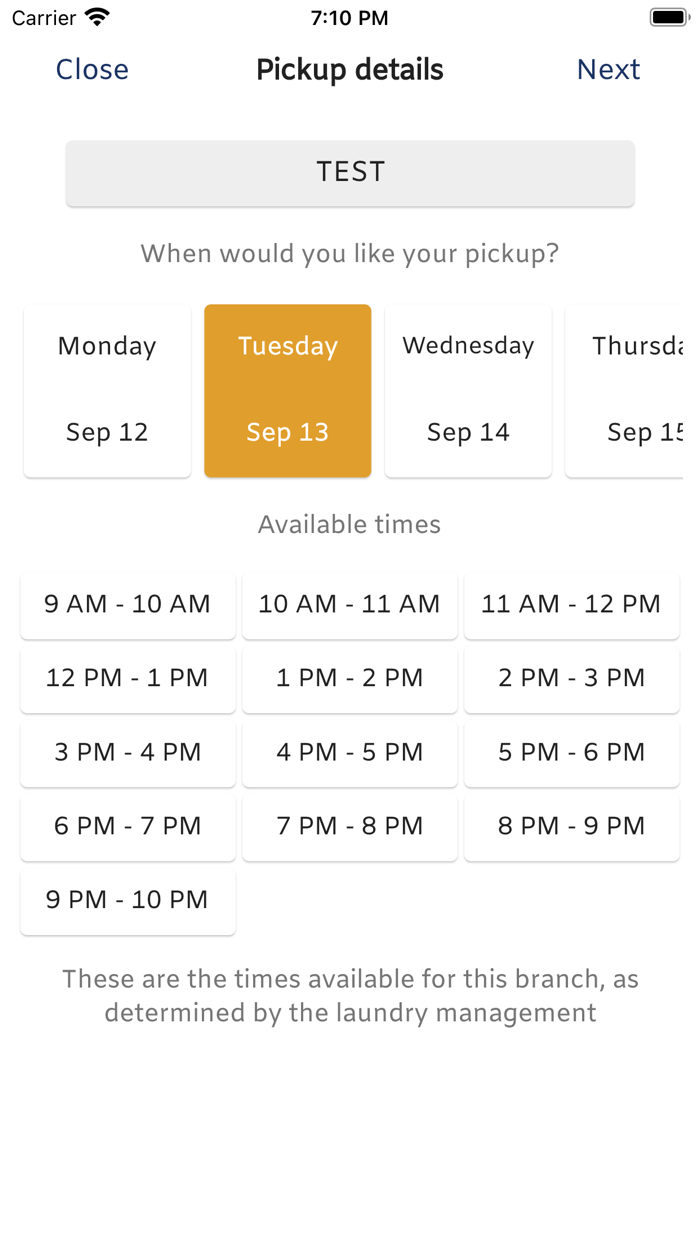Pick the 11 AM - 12 PM slot

point(572,605)
